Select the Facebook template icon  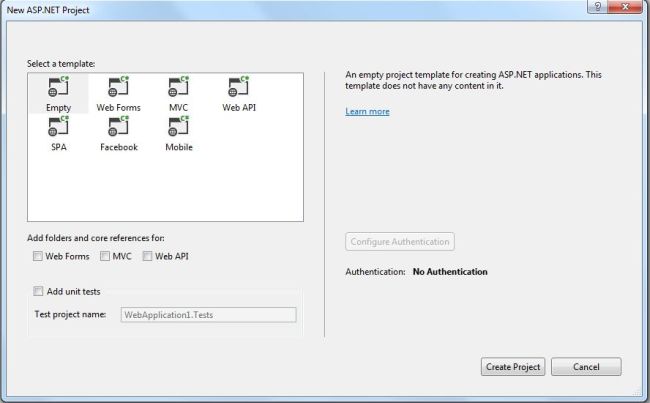click(119, 126)
